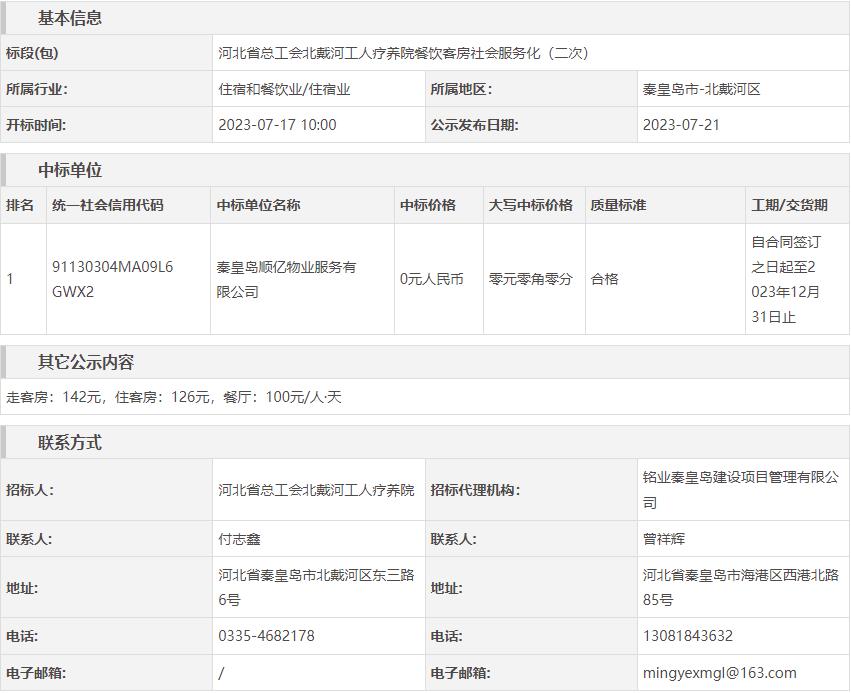
Task: Click the 统一社会信用代码 column header
Action: [x=107, y=205]
